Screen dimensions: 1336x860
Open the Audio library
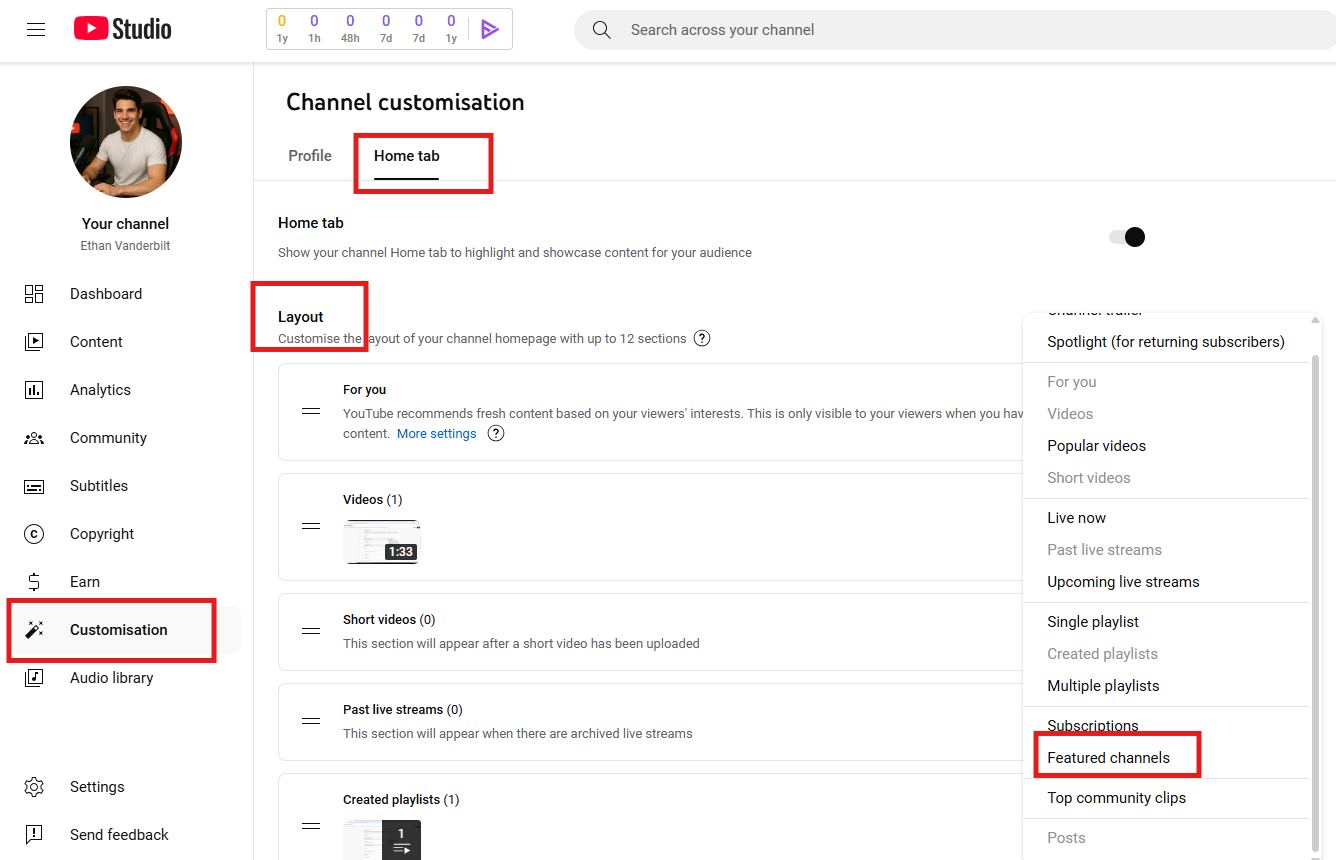(x=112, y=677)
